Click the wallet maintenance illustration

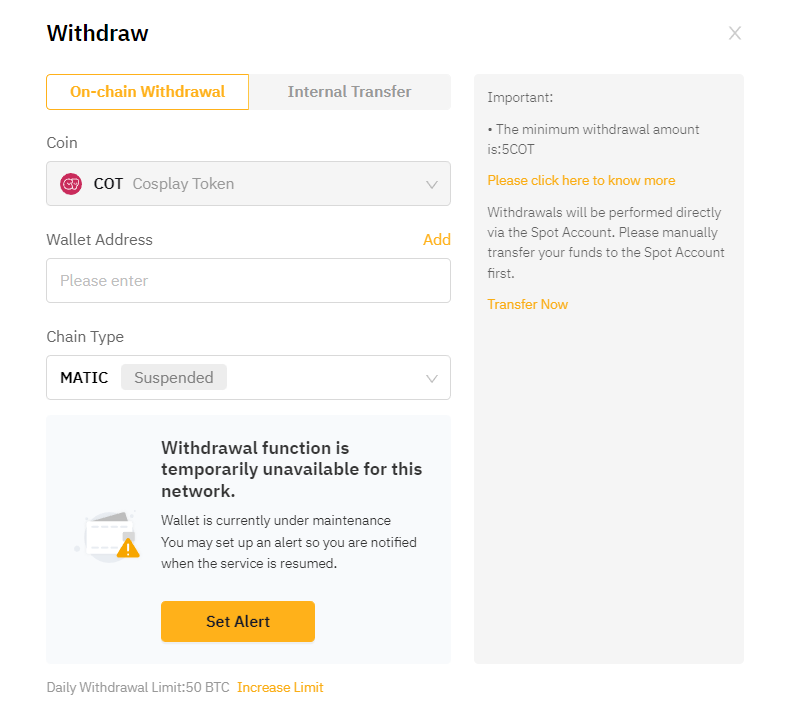pyautogui.click(x=108, y=536)
